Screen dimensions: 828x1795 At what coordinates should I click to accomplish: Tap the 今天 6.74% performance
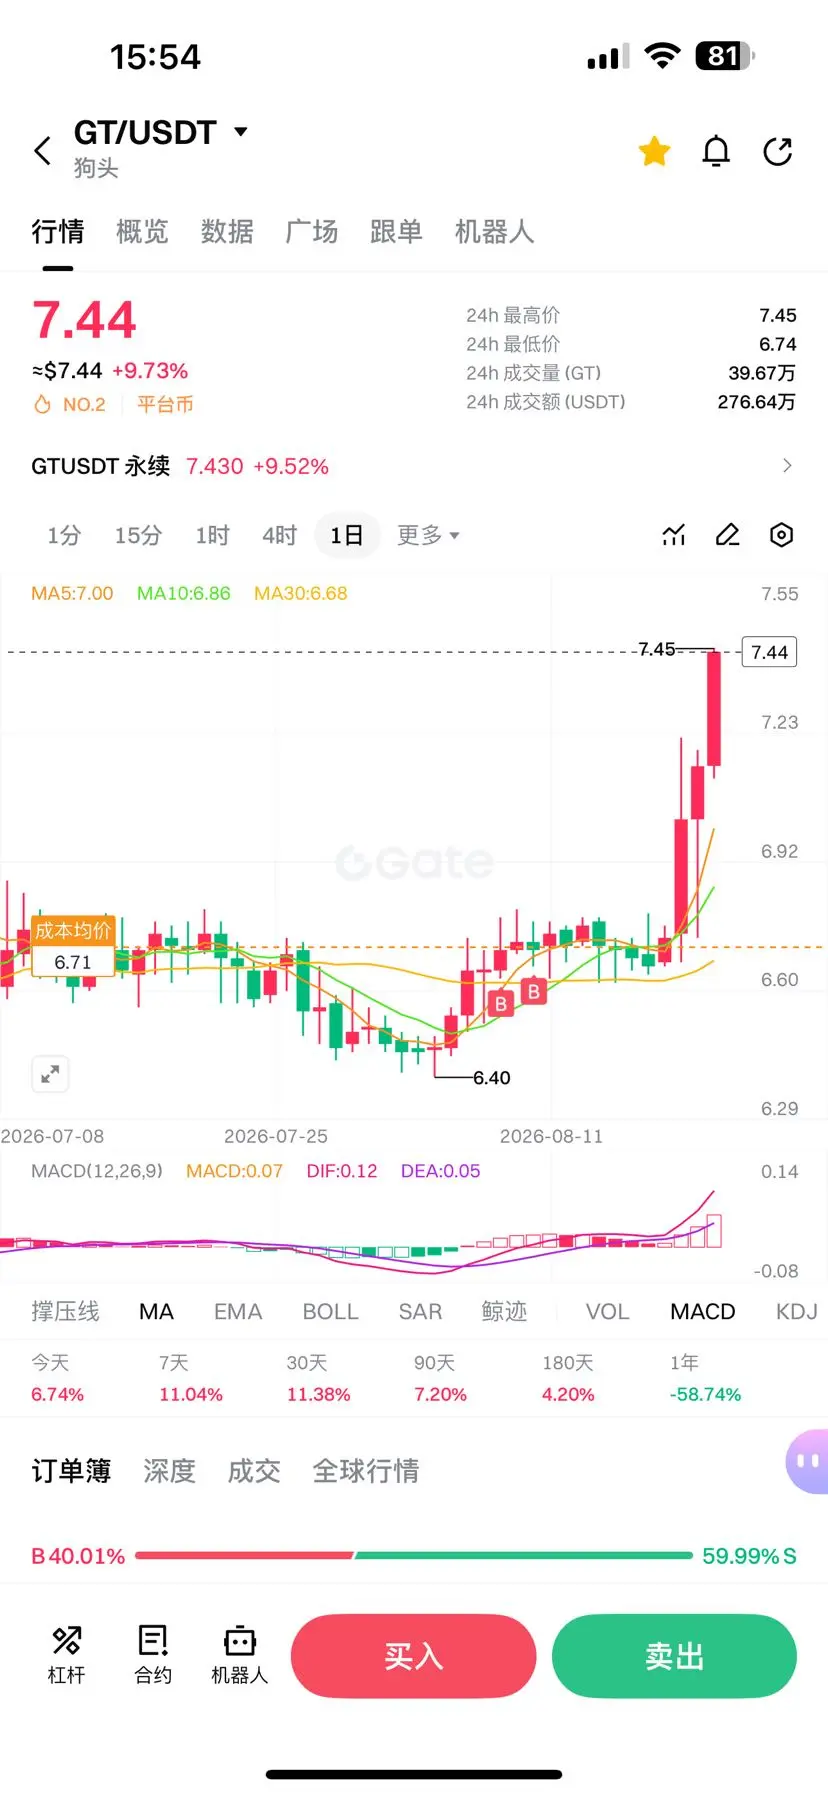tap(57, 1378)
